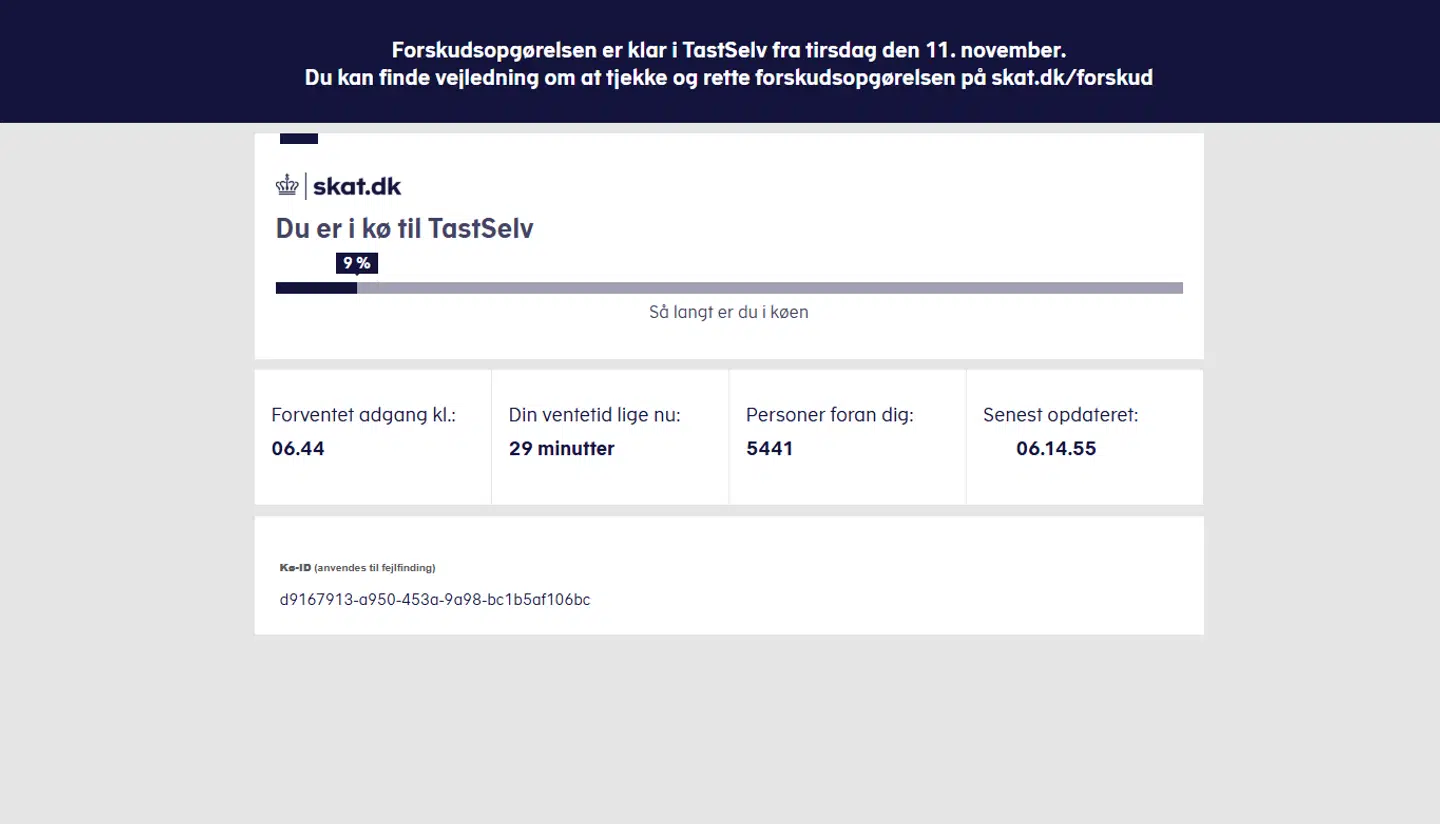This screenshot has height=824, width=1440.
Task: Click the 'Senest opdateret:' label
Action: click(1060, 415)
